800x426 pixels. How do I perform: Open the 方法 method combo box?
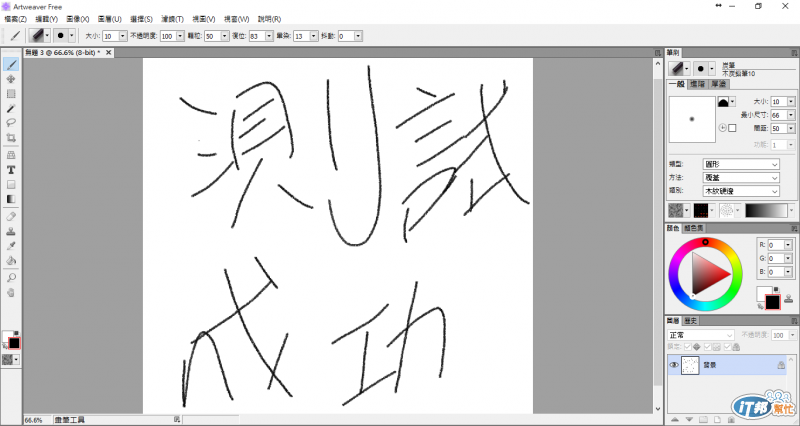pos(741,178)
